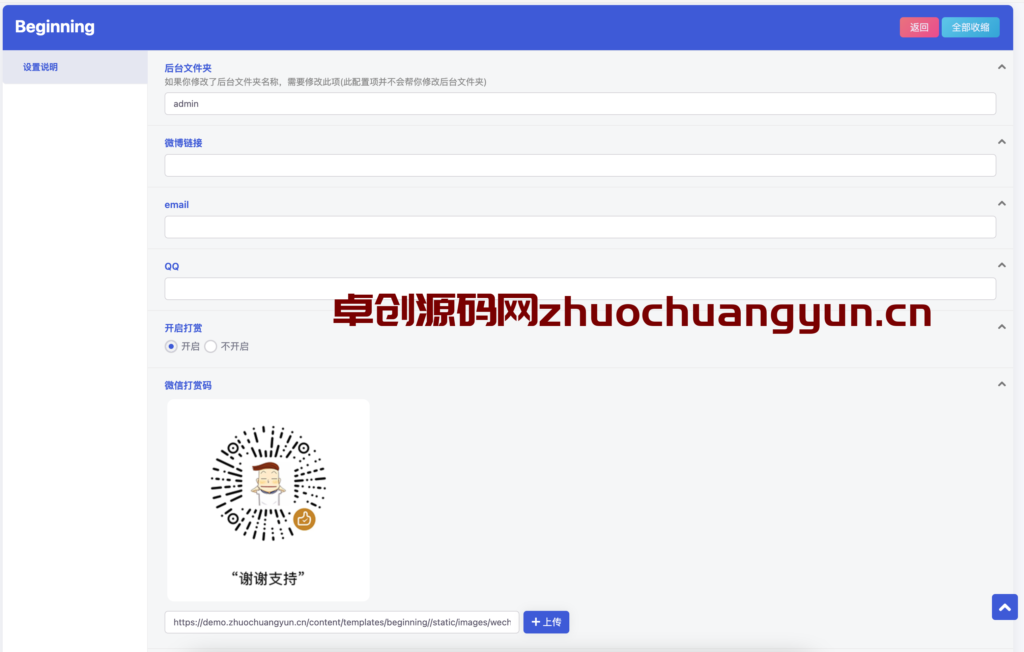Screen dimensions: 1024x652
Task: Click the red 返回 button
Action: click(919, 27)
